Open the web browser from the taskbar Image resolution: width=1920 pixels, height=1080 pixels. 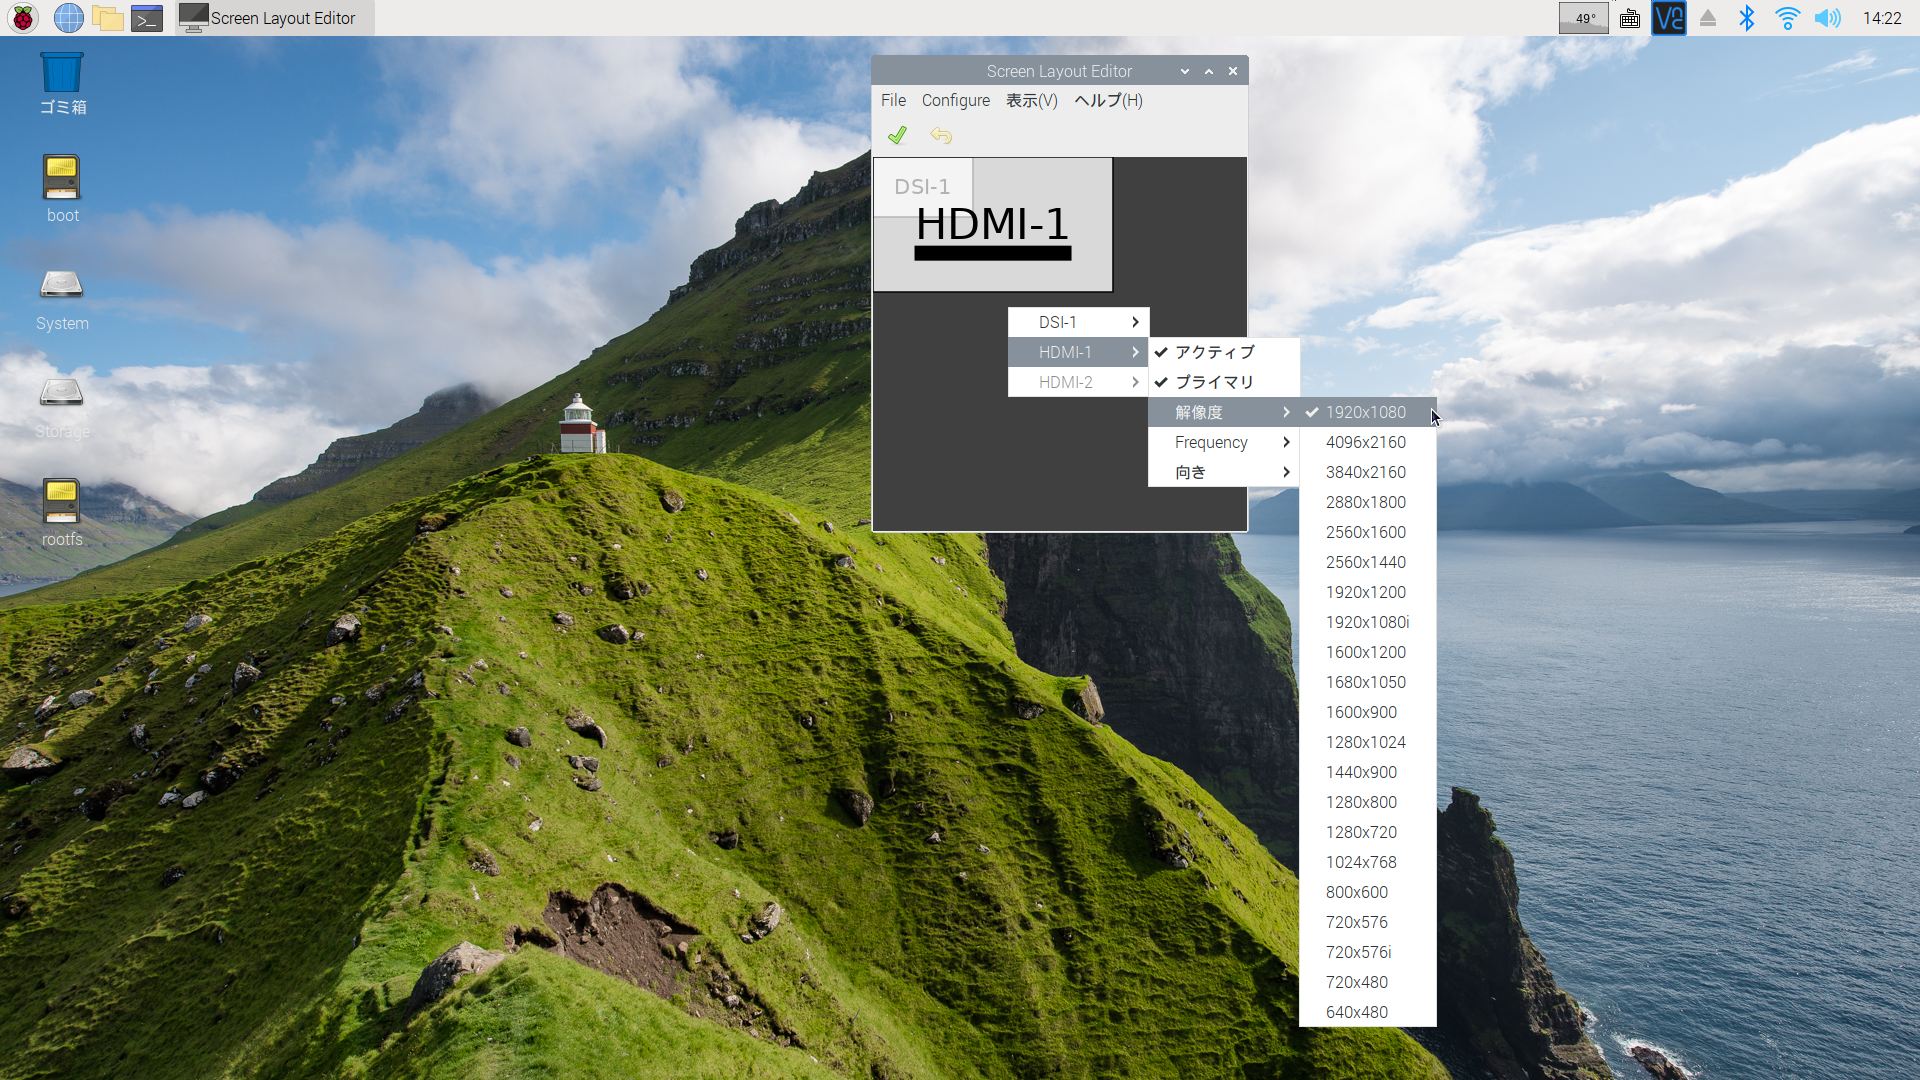tap(68, 17)
